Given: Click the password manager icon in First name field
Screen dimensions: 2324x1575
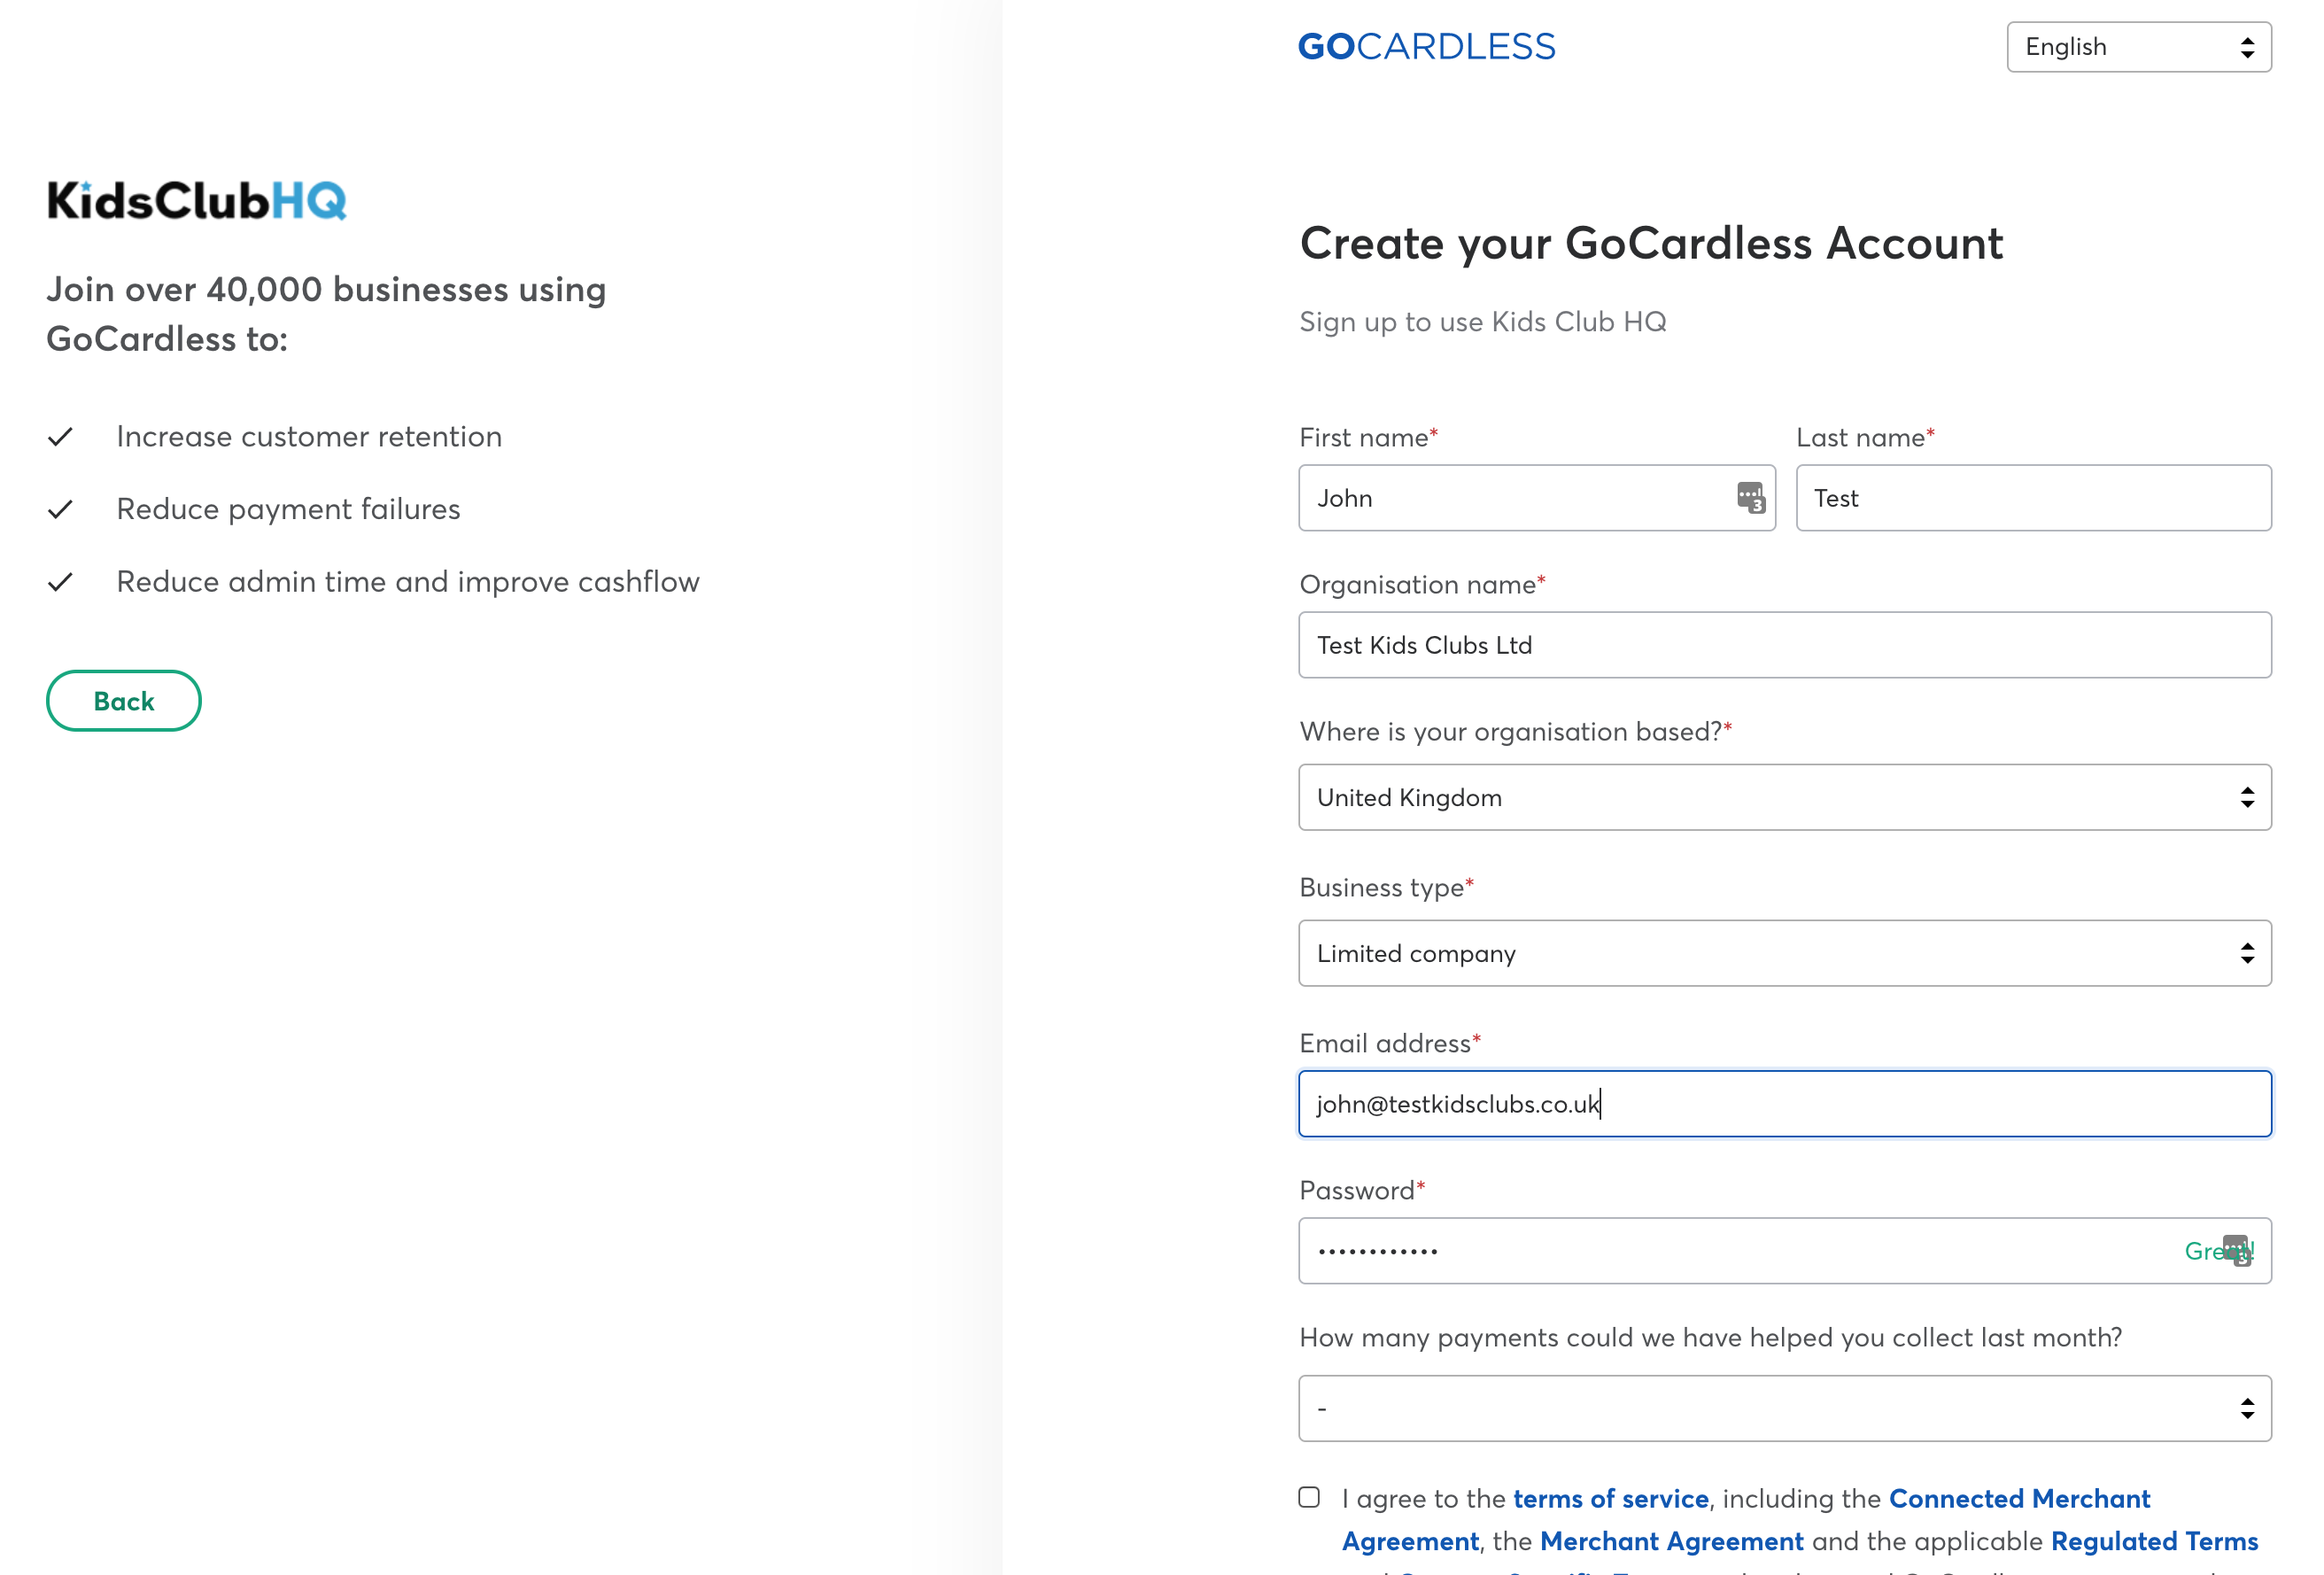Looking at the screenshot, I should (1750, 497).
